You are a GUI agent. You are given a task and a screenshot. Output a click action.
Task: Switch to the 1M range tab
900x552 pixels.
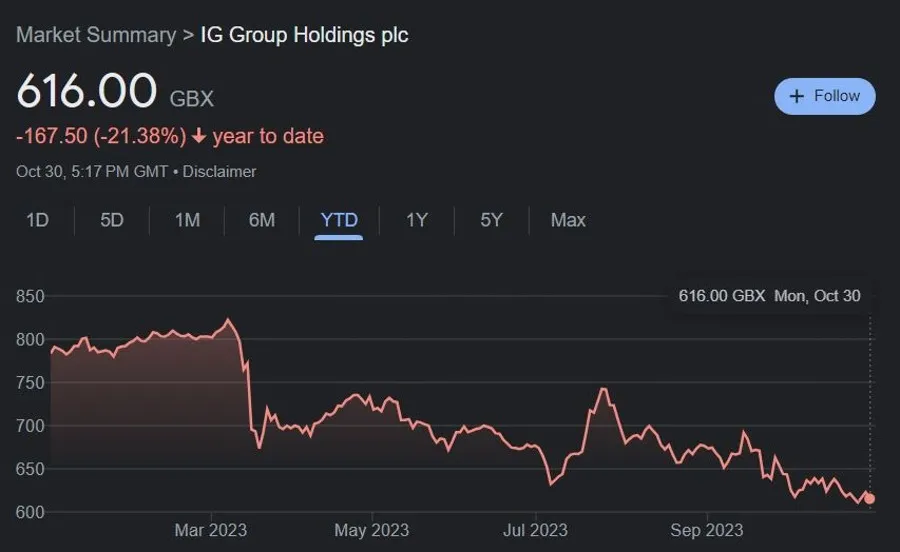[x=187, y=220]
